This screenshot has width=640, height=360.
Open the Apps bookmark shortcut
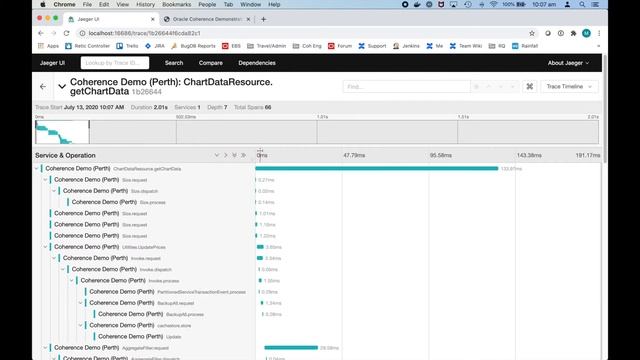[x=49, y=46]
